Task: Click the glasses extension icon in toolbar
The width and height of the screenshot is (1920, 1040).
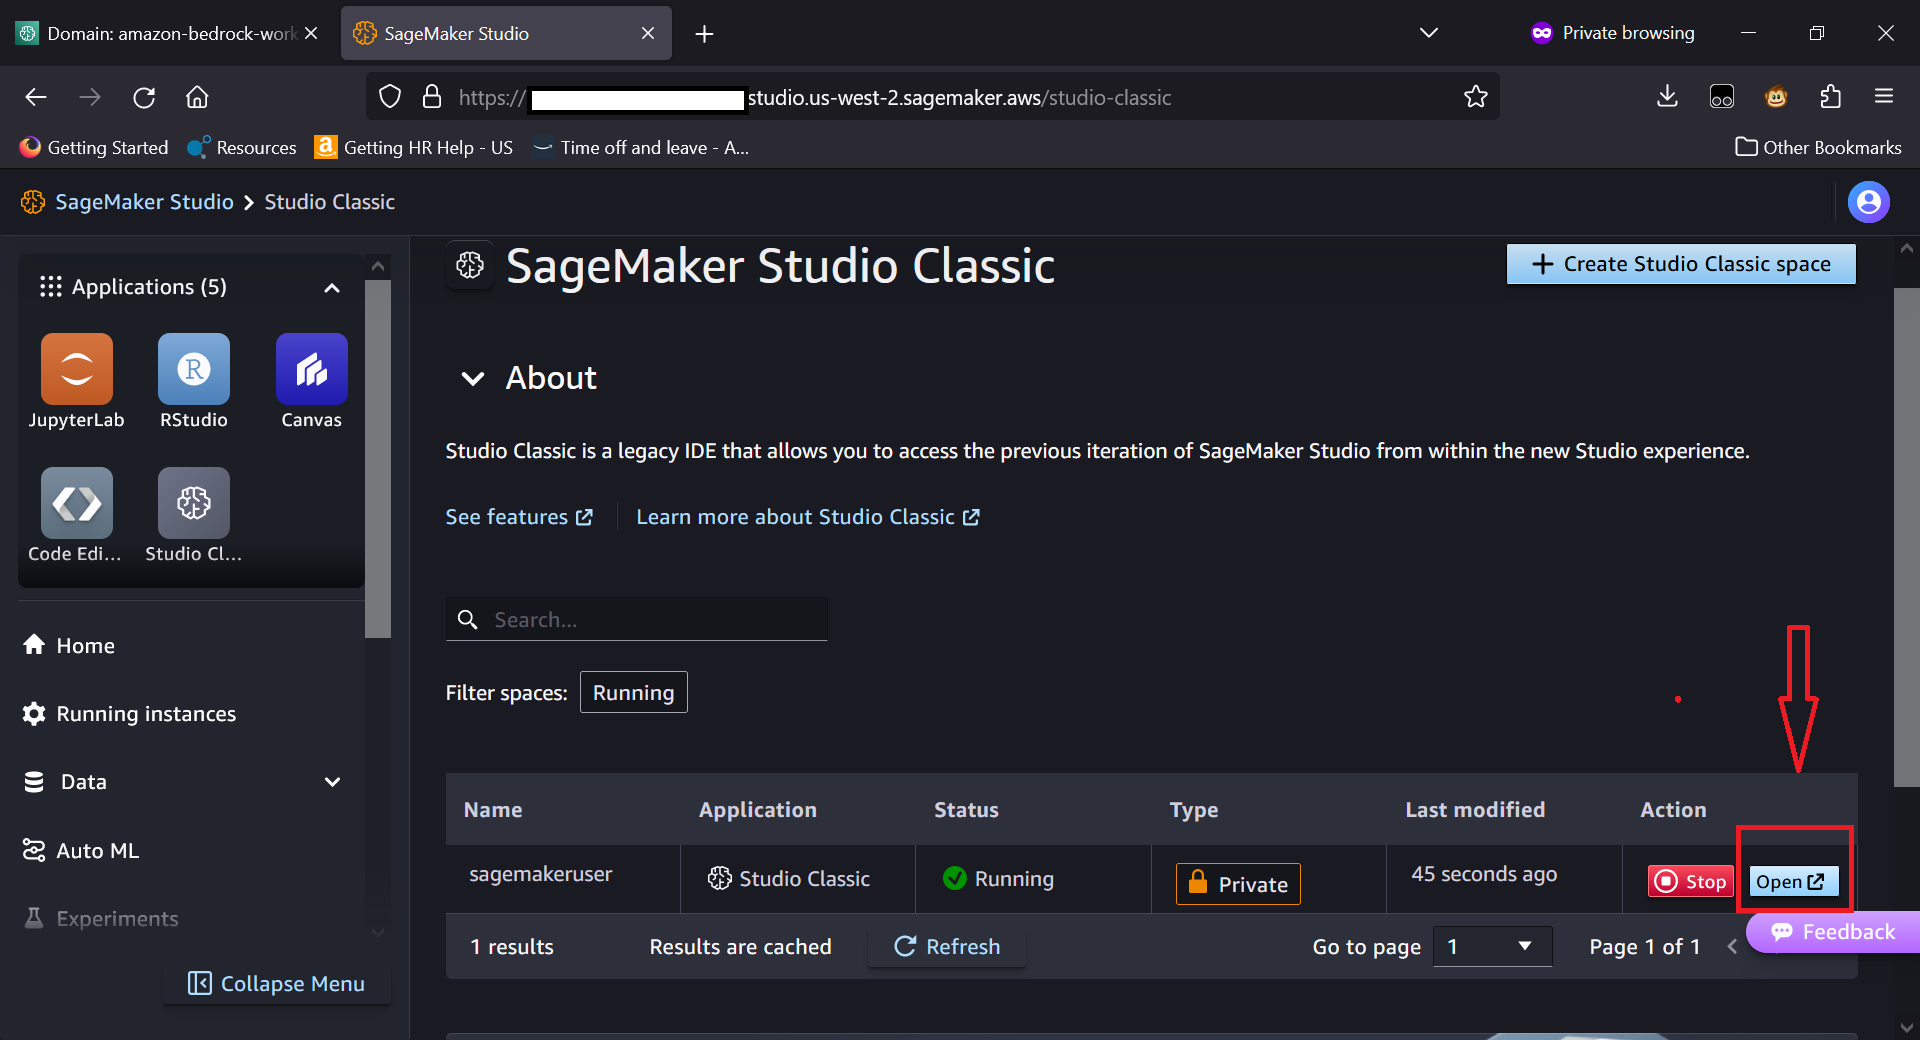Action: click(x=1721, y=97)
